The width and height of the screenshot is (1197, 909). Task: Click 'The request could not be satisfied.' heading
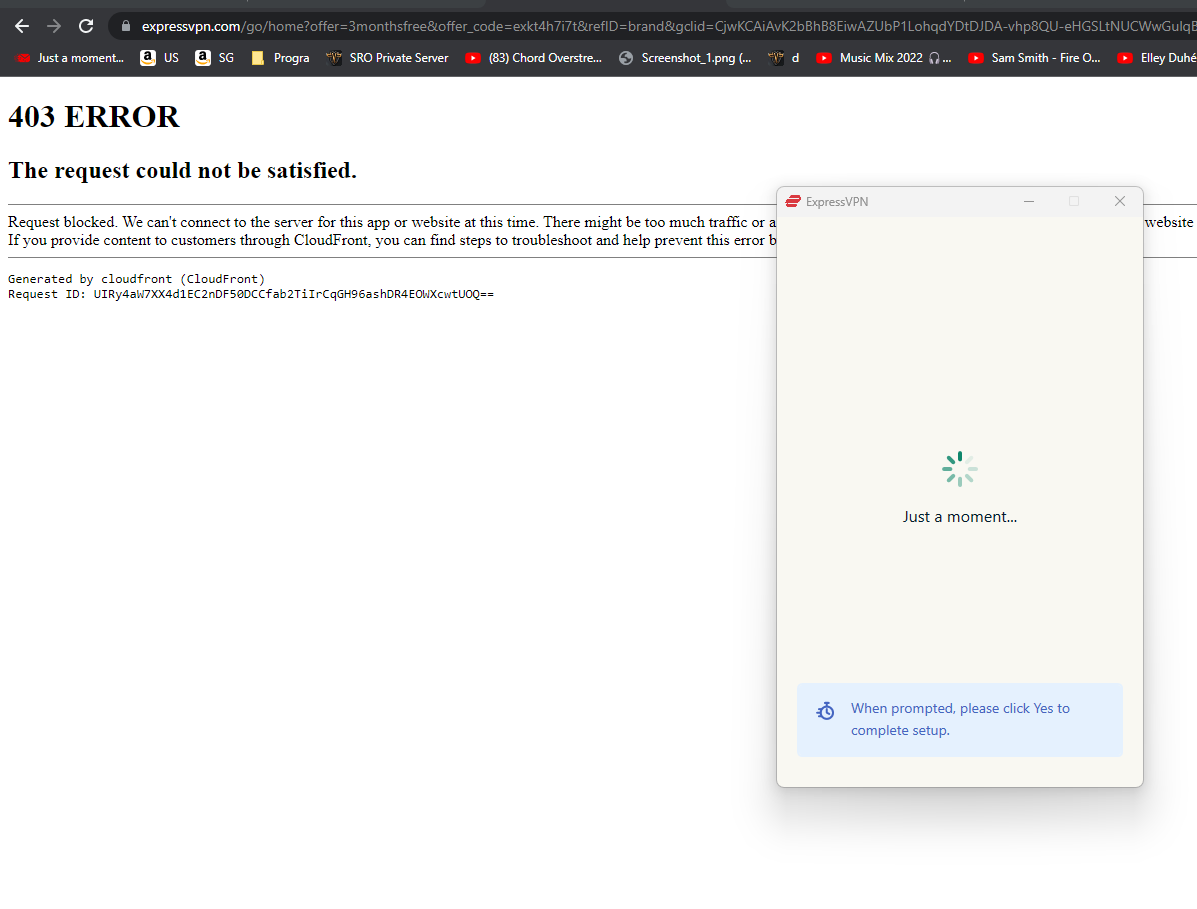[x=182, y=170]
